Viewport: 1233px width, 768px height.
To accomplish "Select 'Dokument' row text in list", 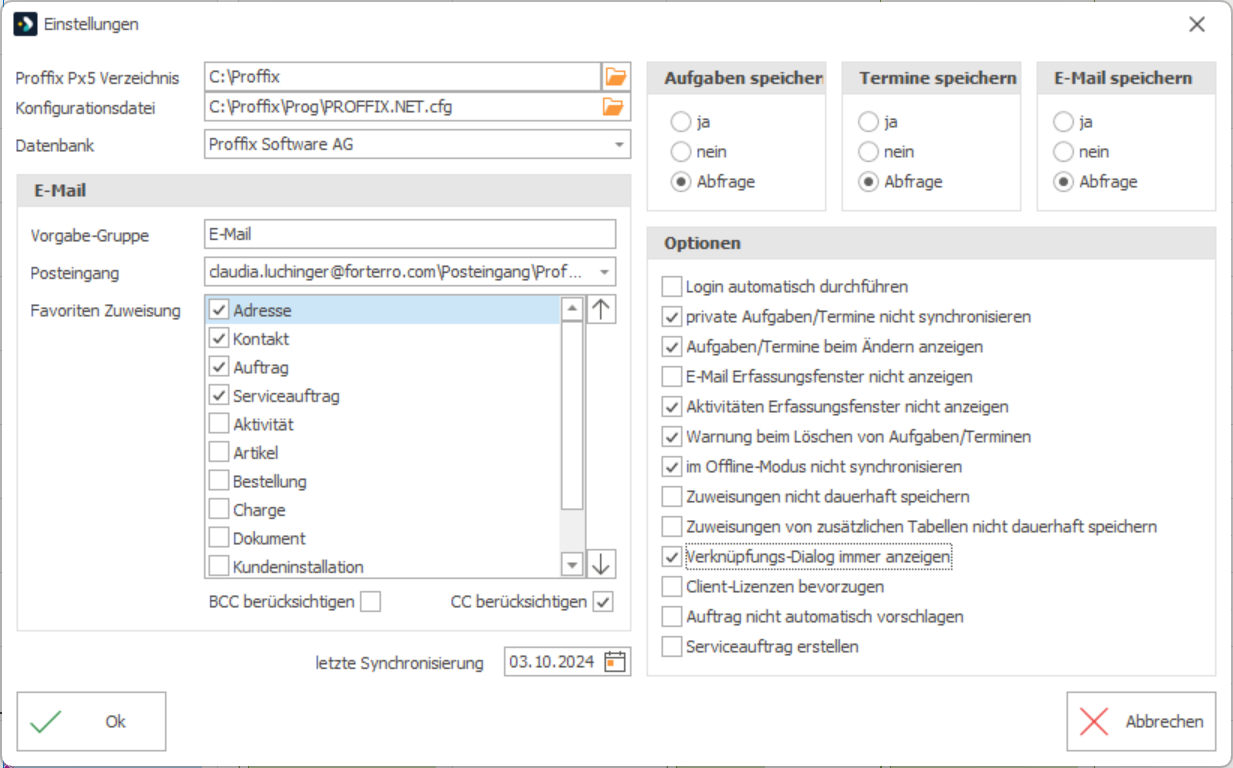I will 269,538.
